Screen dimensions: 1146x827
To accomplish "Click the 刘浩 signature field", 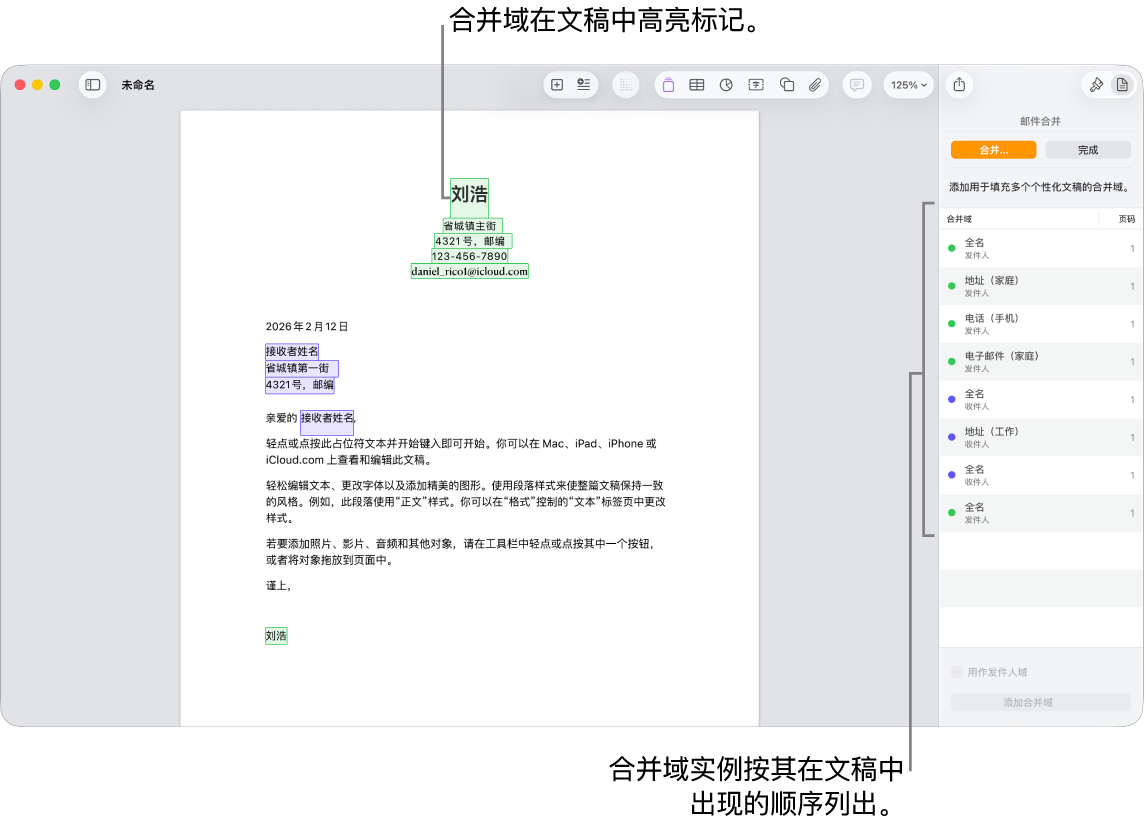I will click(x=276, y=636).
